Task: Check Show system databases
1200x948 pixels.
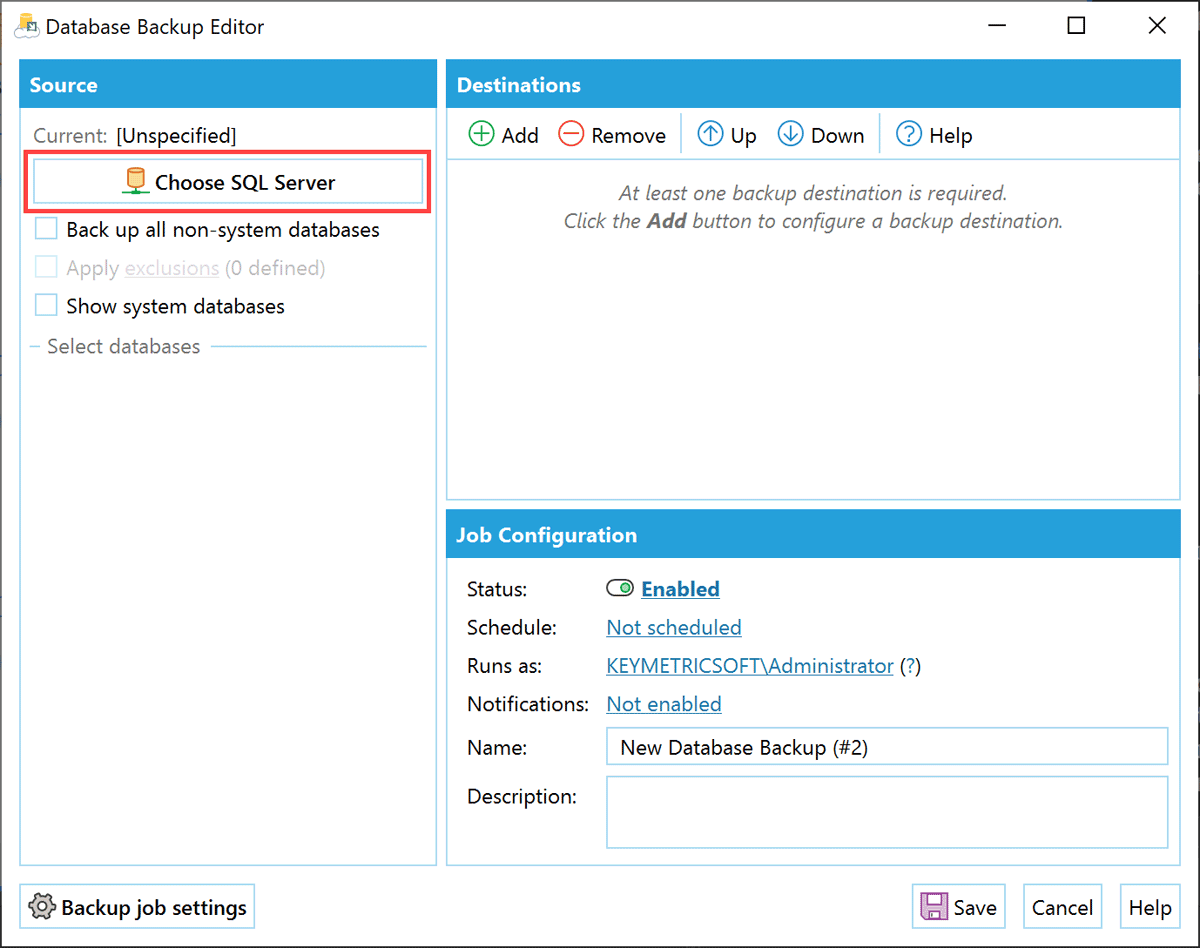Action: click(x=46, y=305)
